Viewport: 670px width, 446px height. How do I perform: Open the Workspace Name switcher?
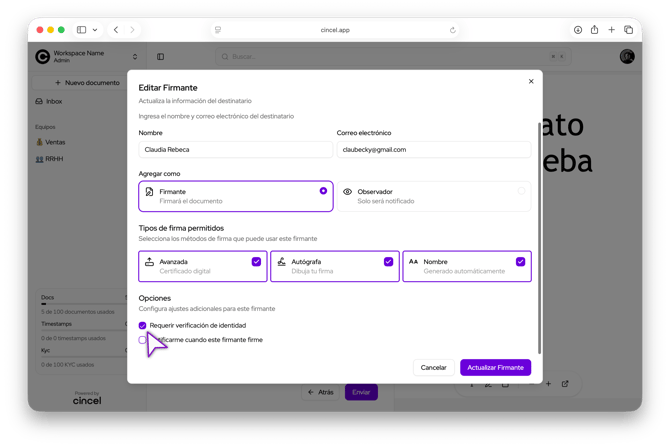click(x=86, y=57)
